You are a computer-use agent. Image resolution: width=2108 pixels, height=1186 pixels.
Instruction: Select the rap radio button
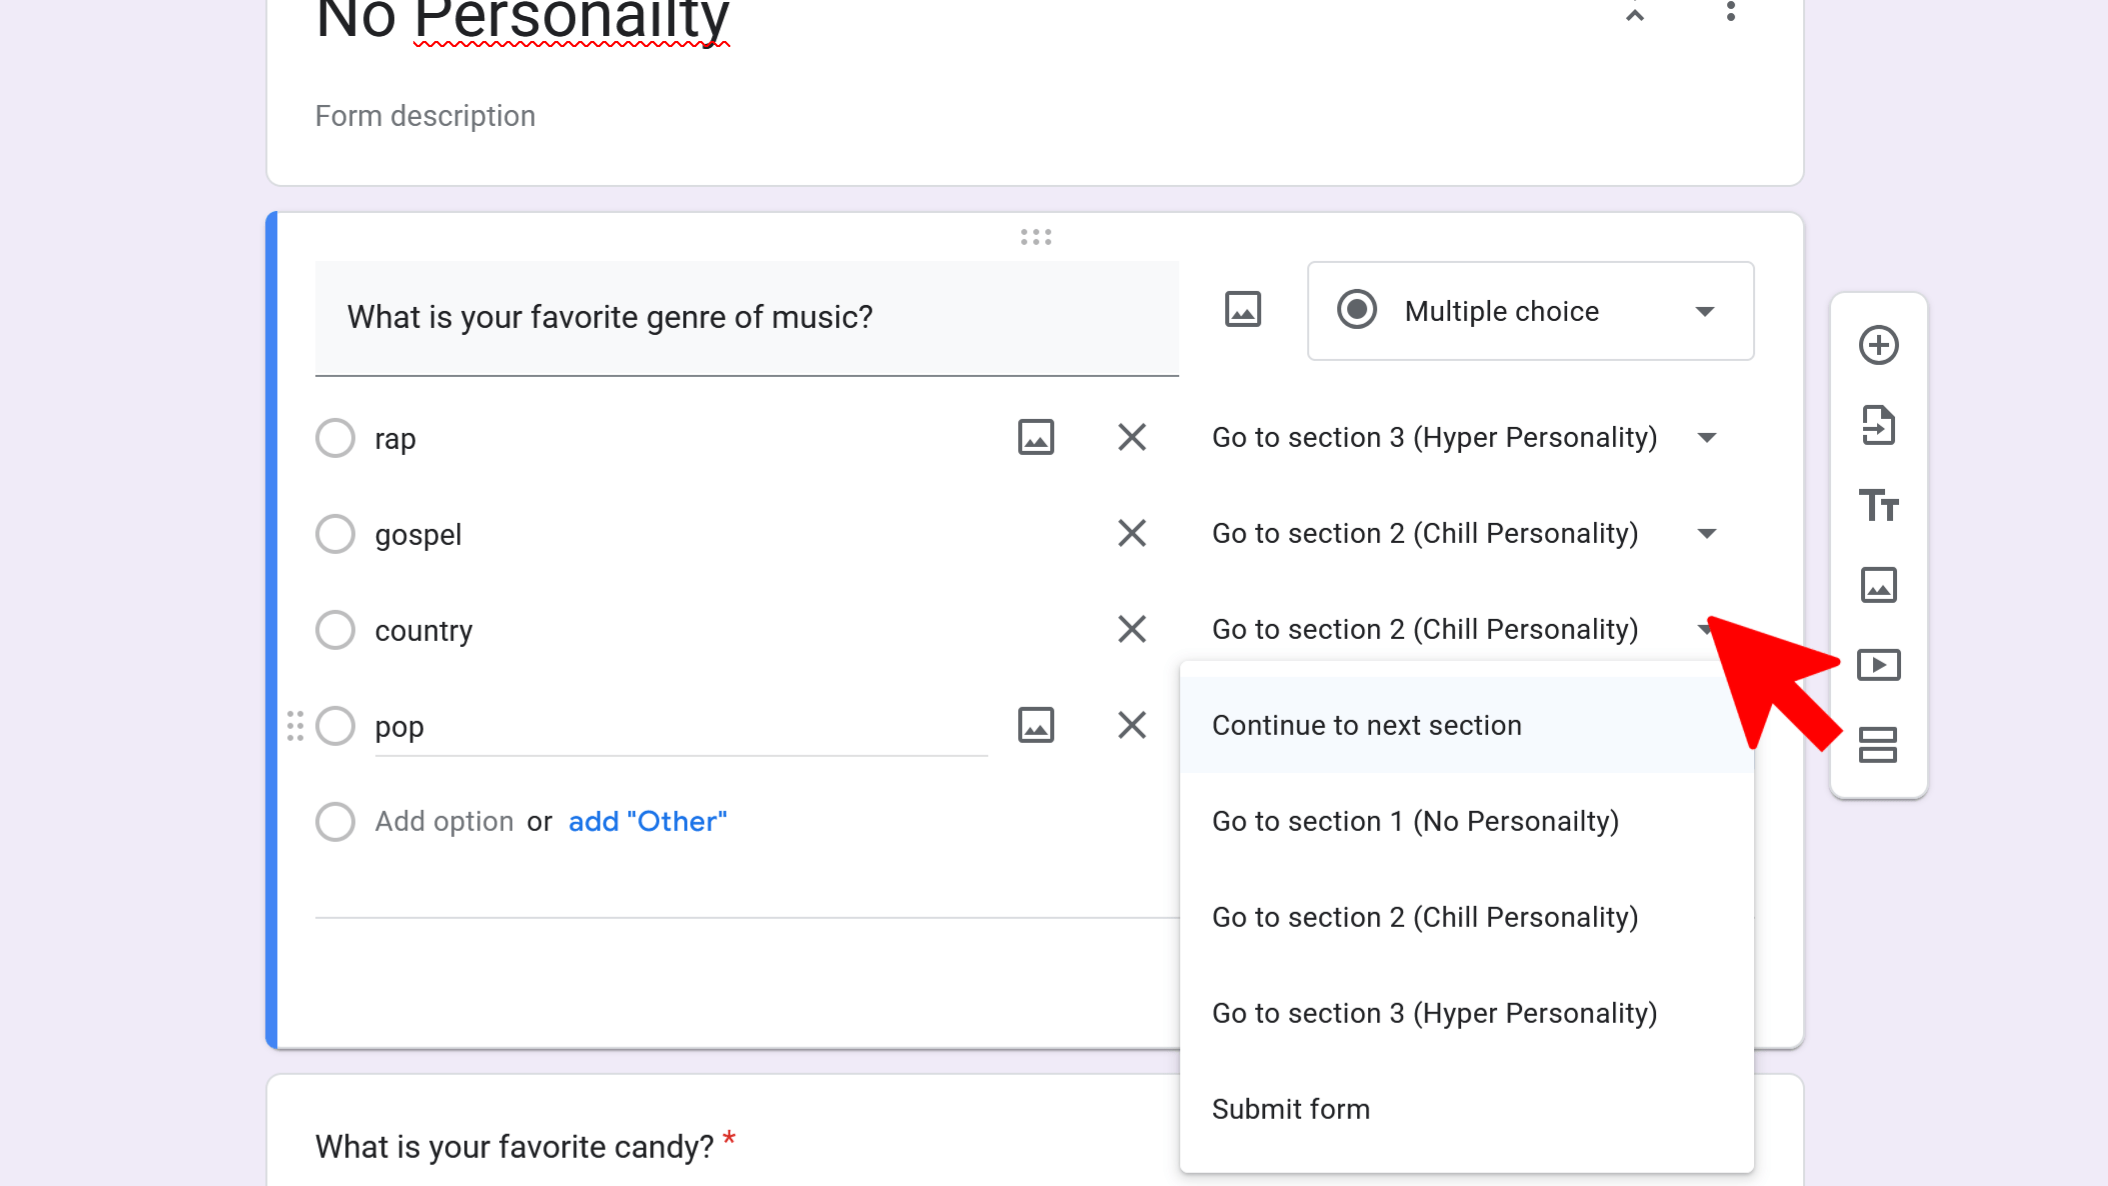click(335, 438)
